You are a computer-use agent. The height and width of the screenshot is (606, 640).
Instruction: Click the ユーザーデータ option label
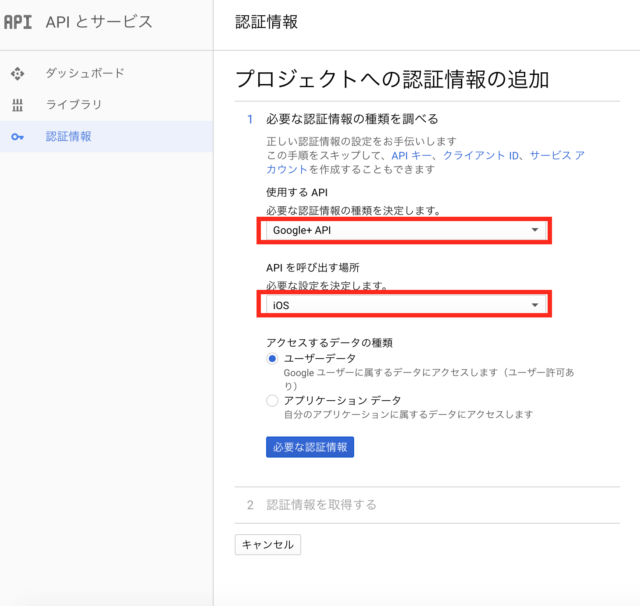click(320, 358)
